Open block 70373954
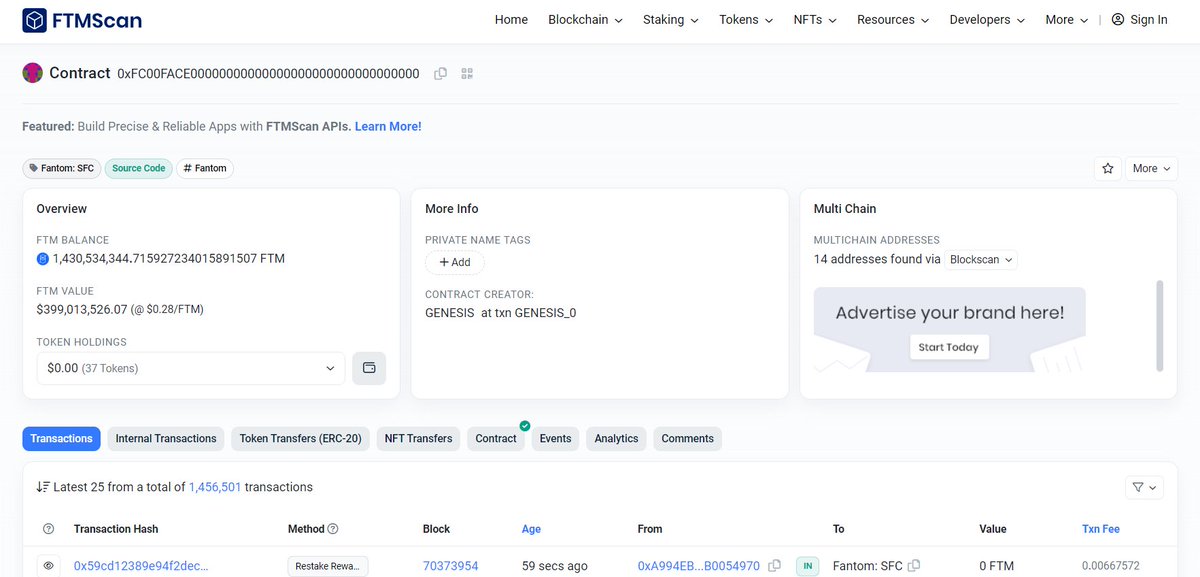This screenshot has height=577, width=1200. [451, 566]
